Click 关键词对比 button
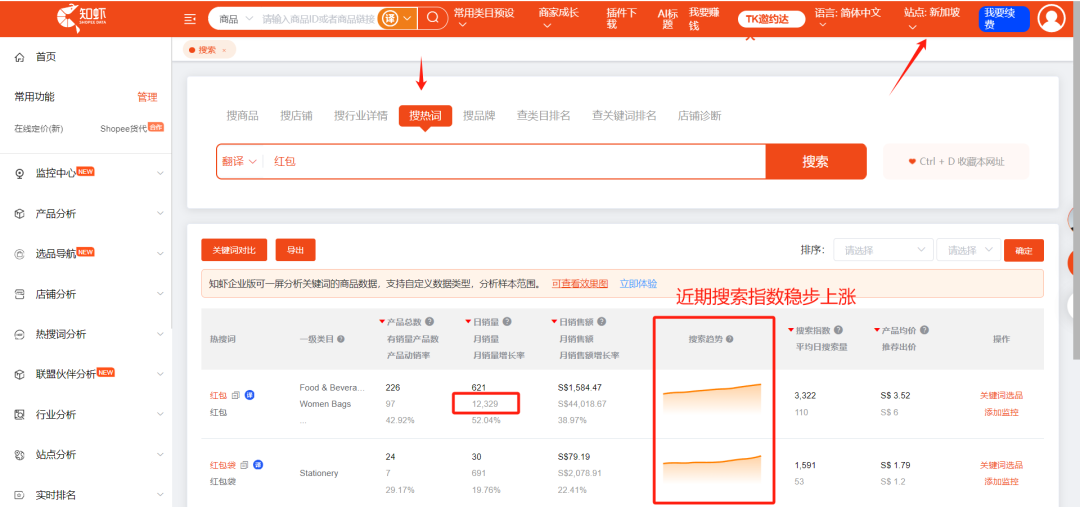 pyautogui.click(x=233, y=250)
